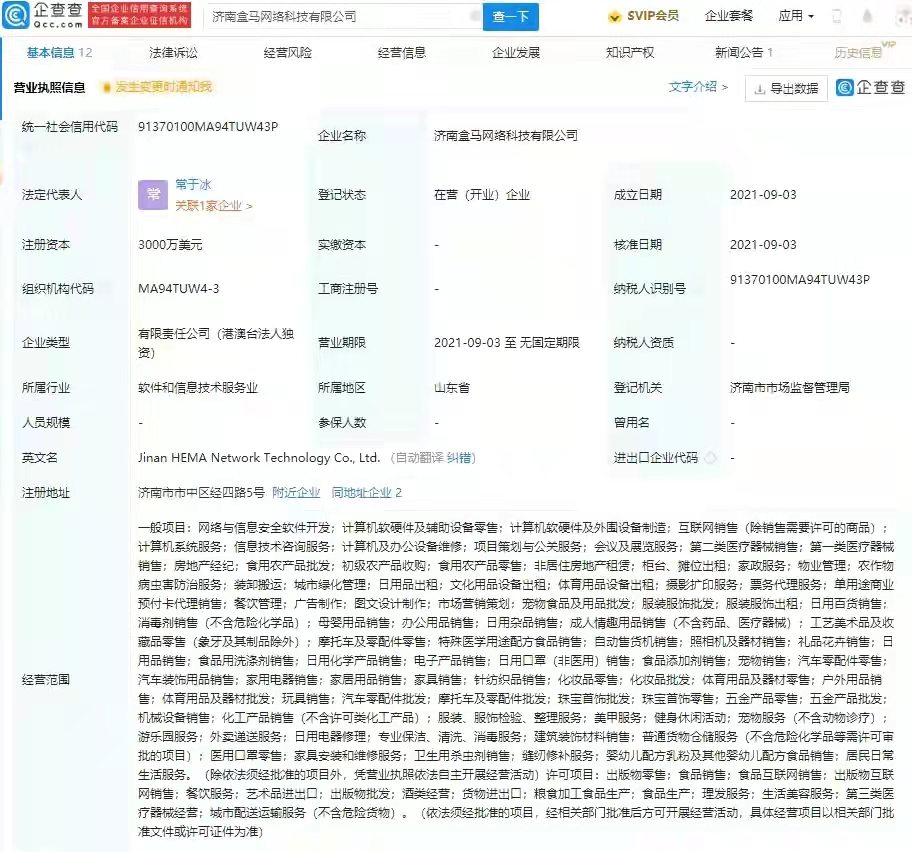Click the 查一下 search button
The width and height of the screenshot is (912, 852).
point(511,17)
